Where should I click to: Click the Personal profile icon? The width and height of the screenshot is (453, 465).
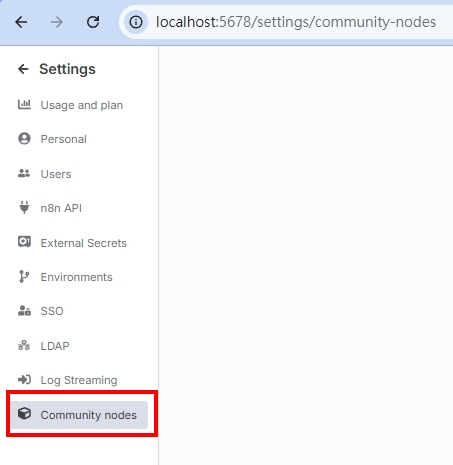click(24, 139)
